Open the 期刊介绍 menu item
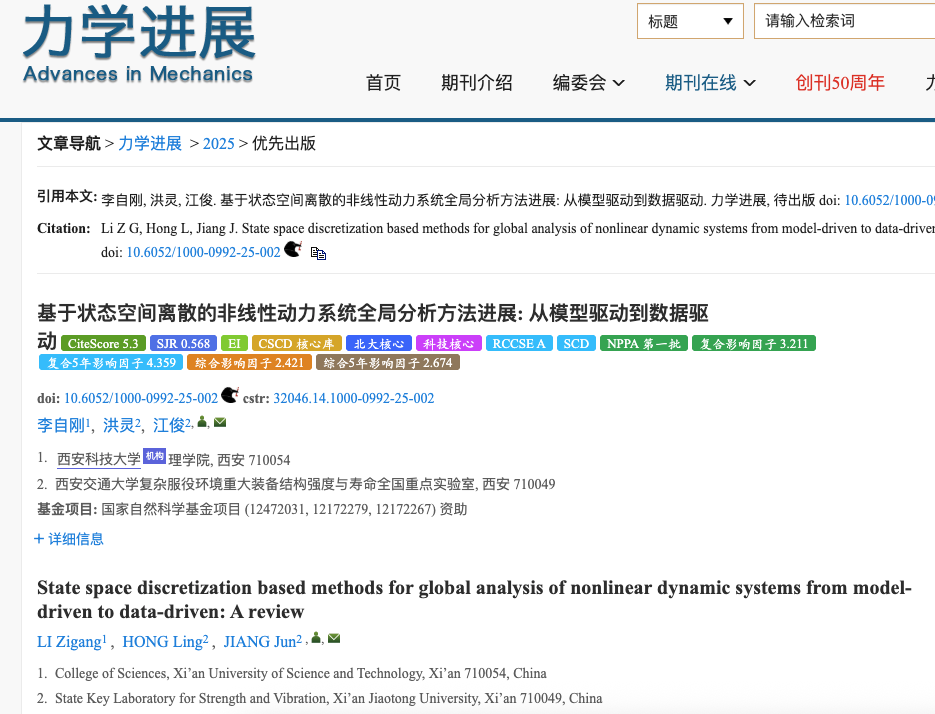The image size is (935, 714). click(477, 83)
